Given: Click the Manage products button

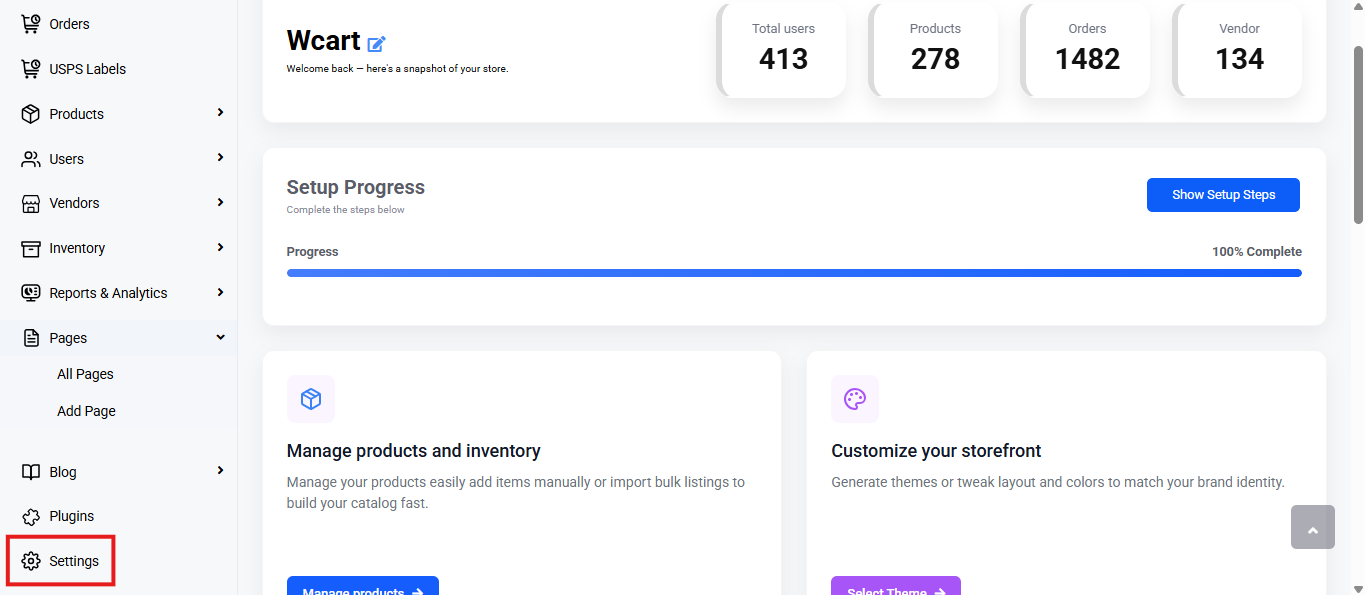Looking at the screenshot, I should coord(363,586).
